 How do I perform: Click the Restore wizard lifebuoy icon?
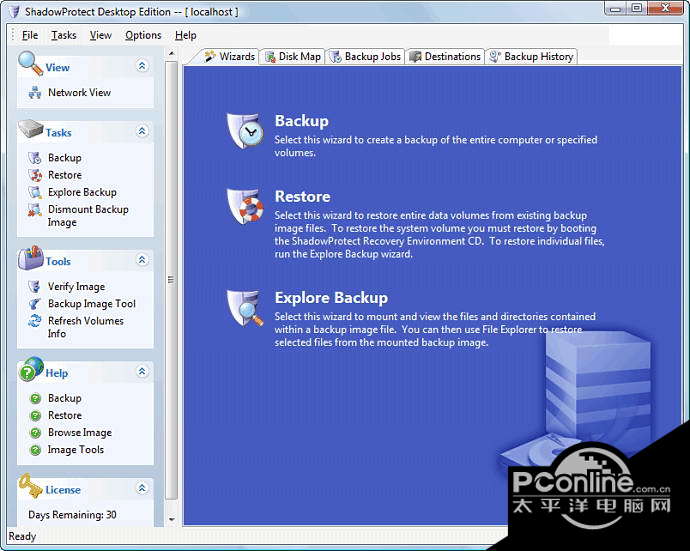[246, 206]
